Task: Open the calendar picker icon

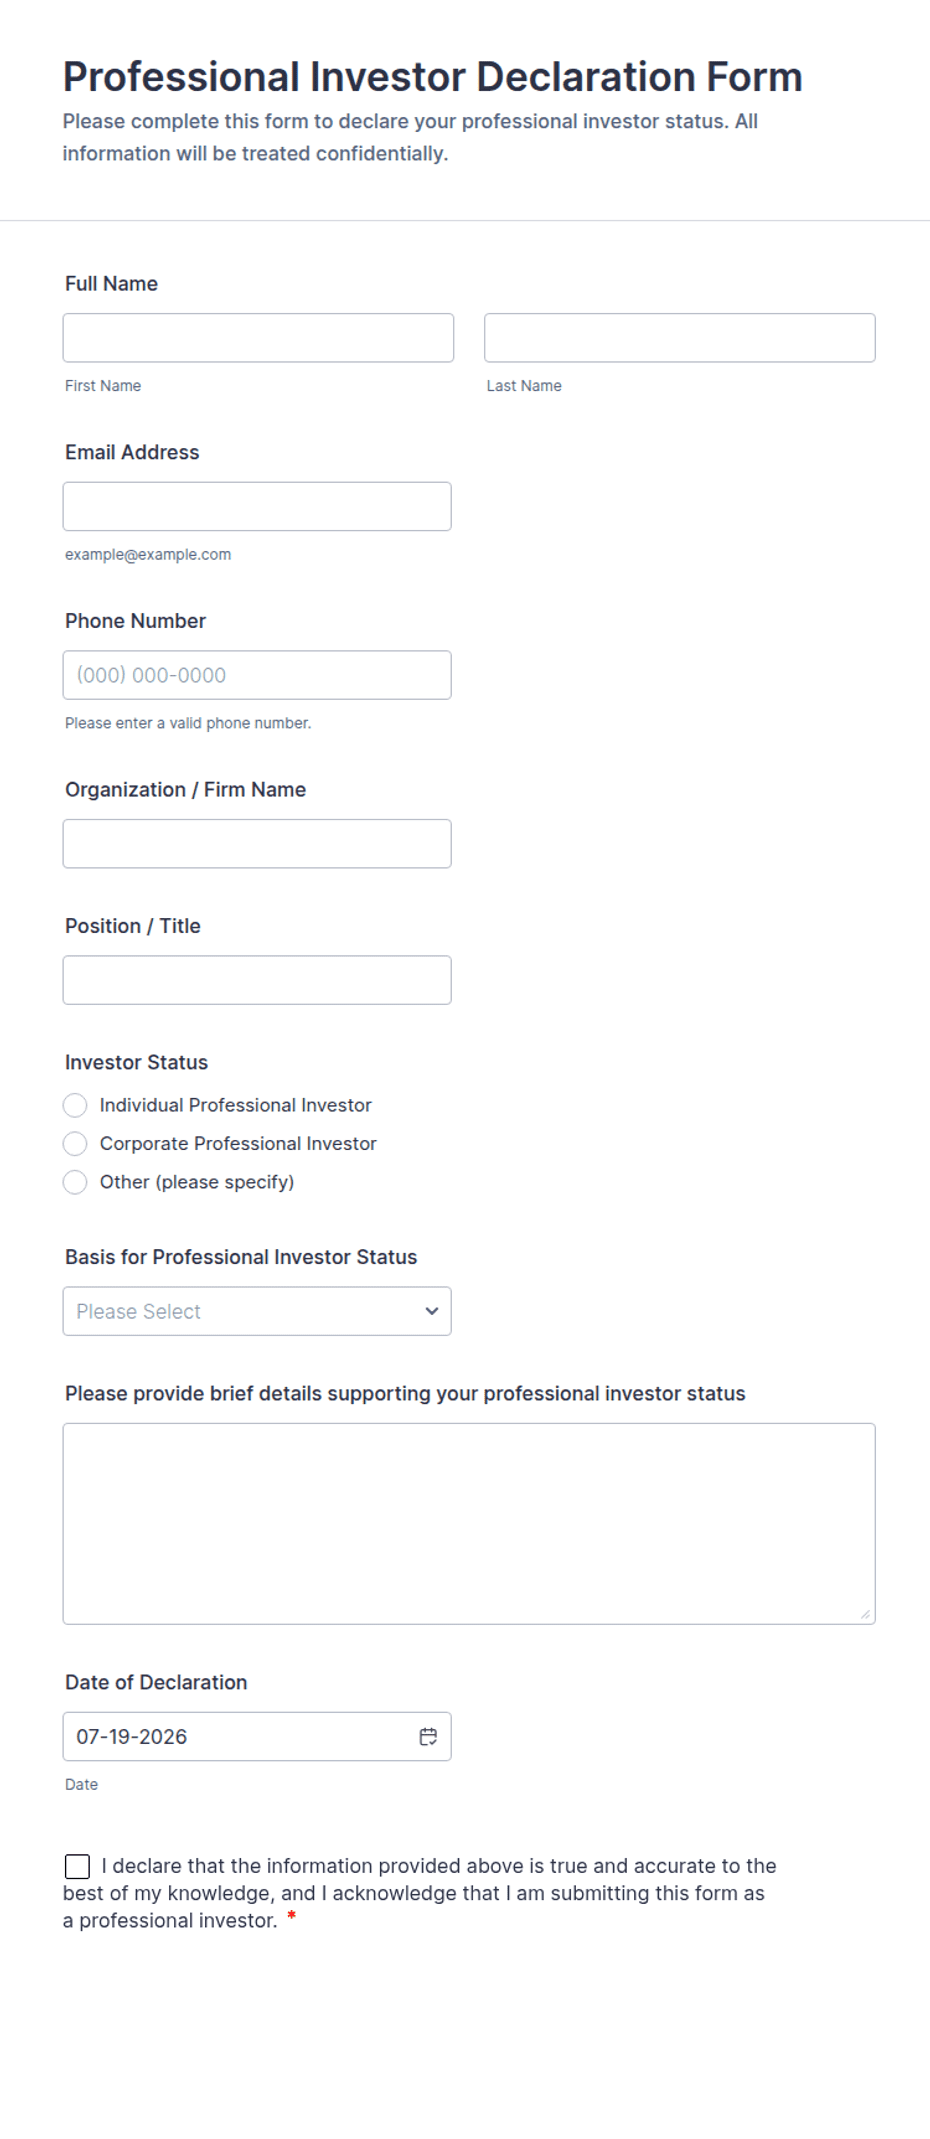Action: [428, 1736]
